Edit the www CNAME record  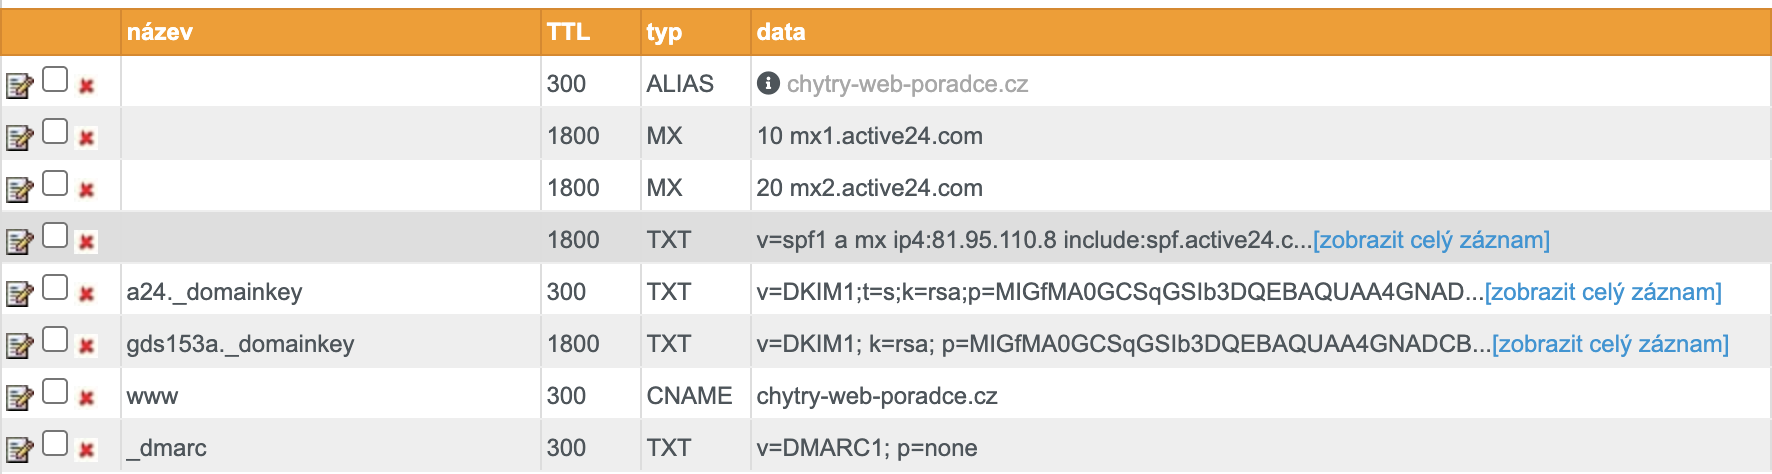tap(19, 398)
